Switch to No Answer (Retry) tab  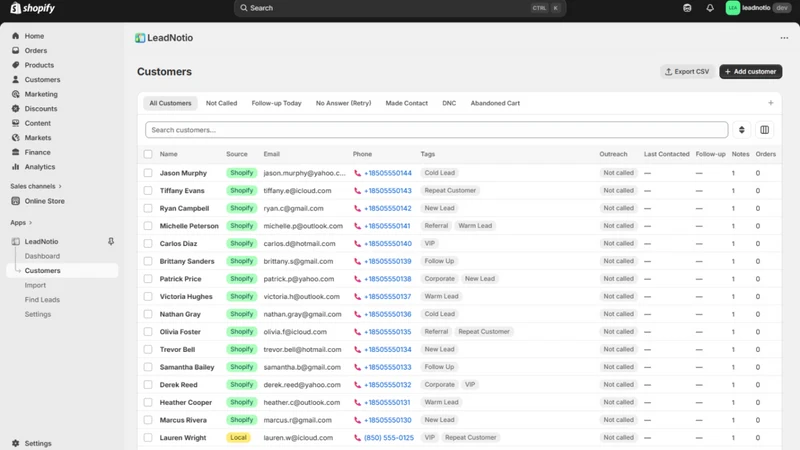point(343,103)
